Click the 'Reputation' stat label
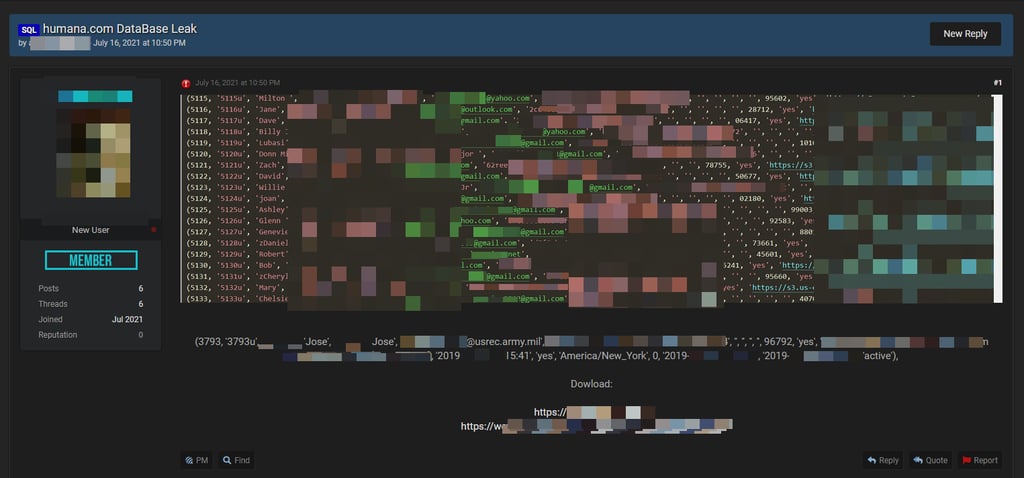 (57, 335)
